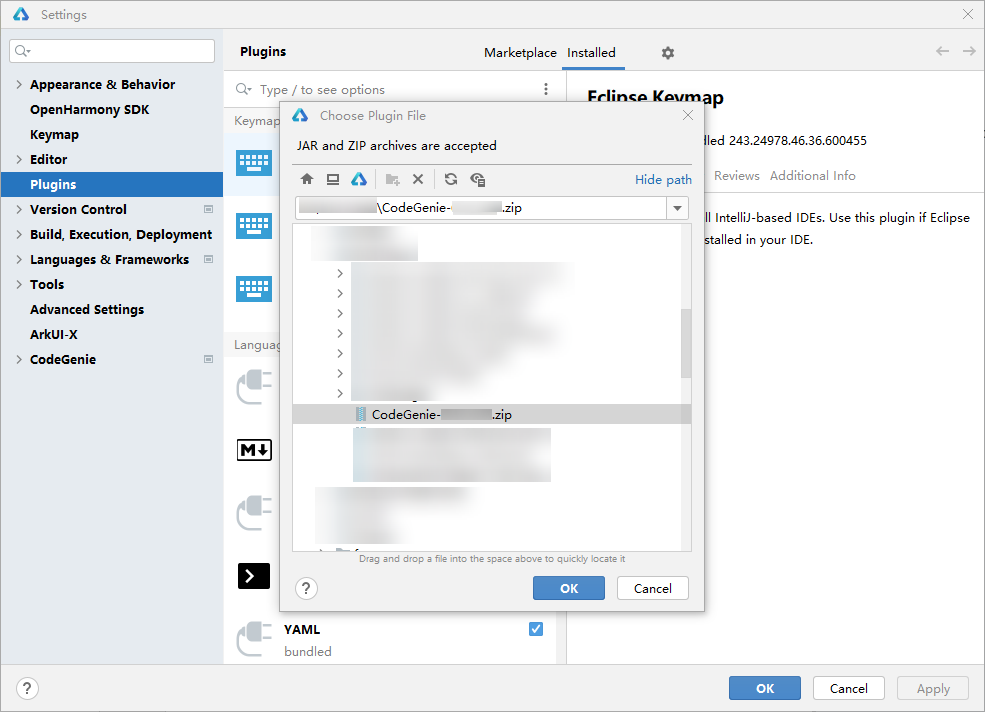Go to home directory in file chooser
Image resolution: width=985 pixels, height=712 pixels.
(x=307, y=179)
